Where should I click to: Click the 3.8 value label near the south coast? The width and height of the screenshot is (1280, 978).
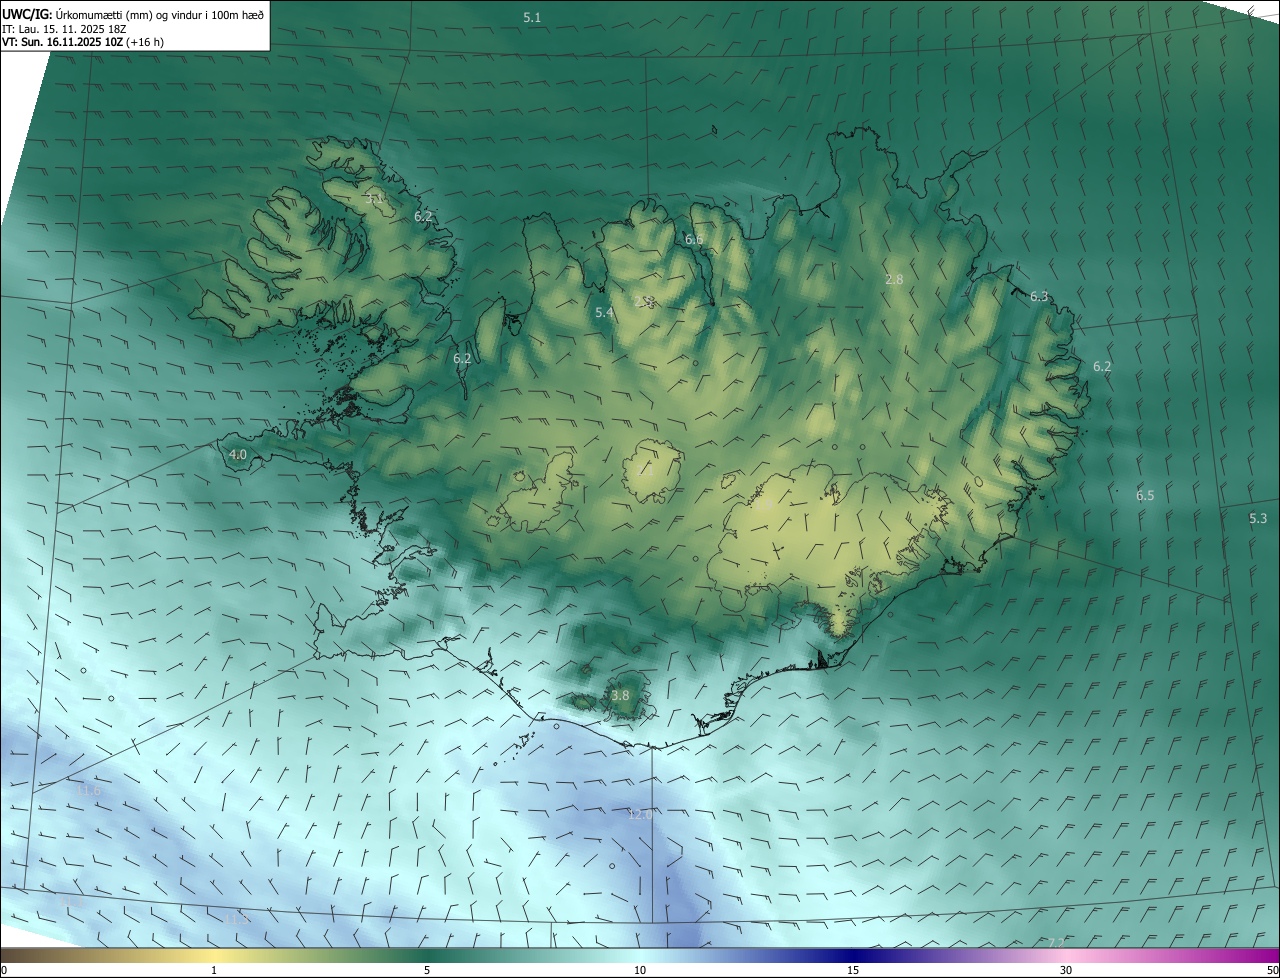click(620, 696)
